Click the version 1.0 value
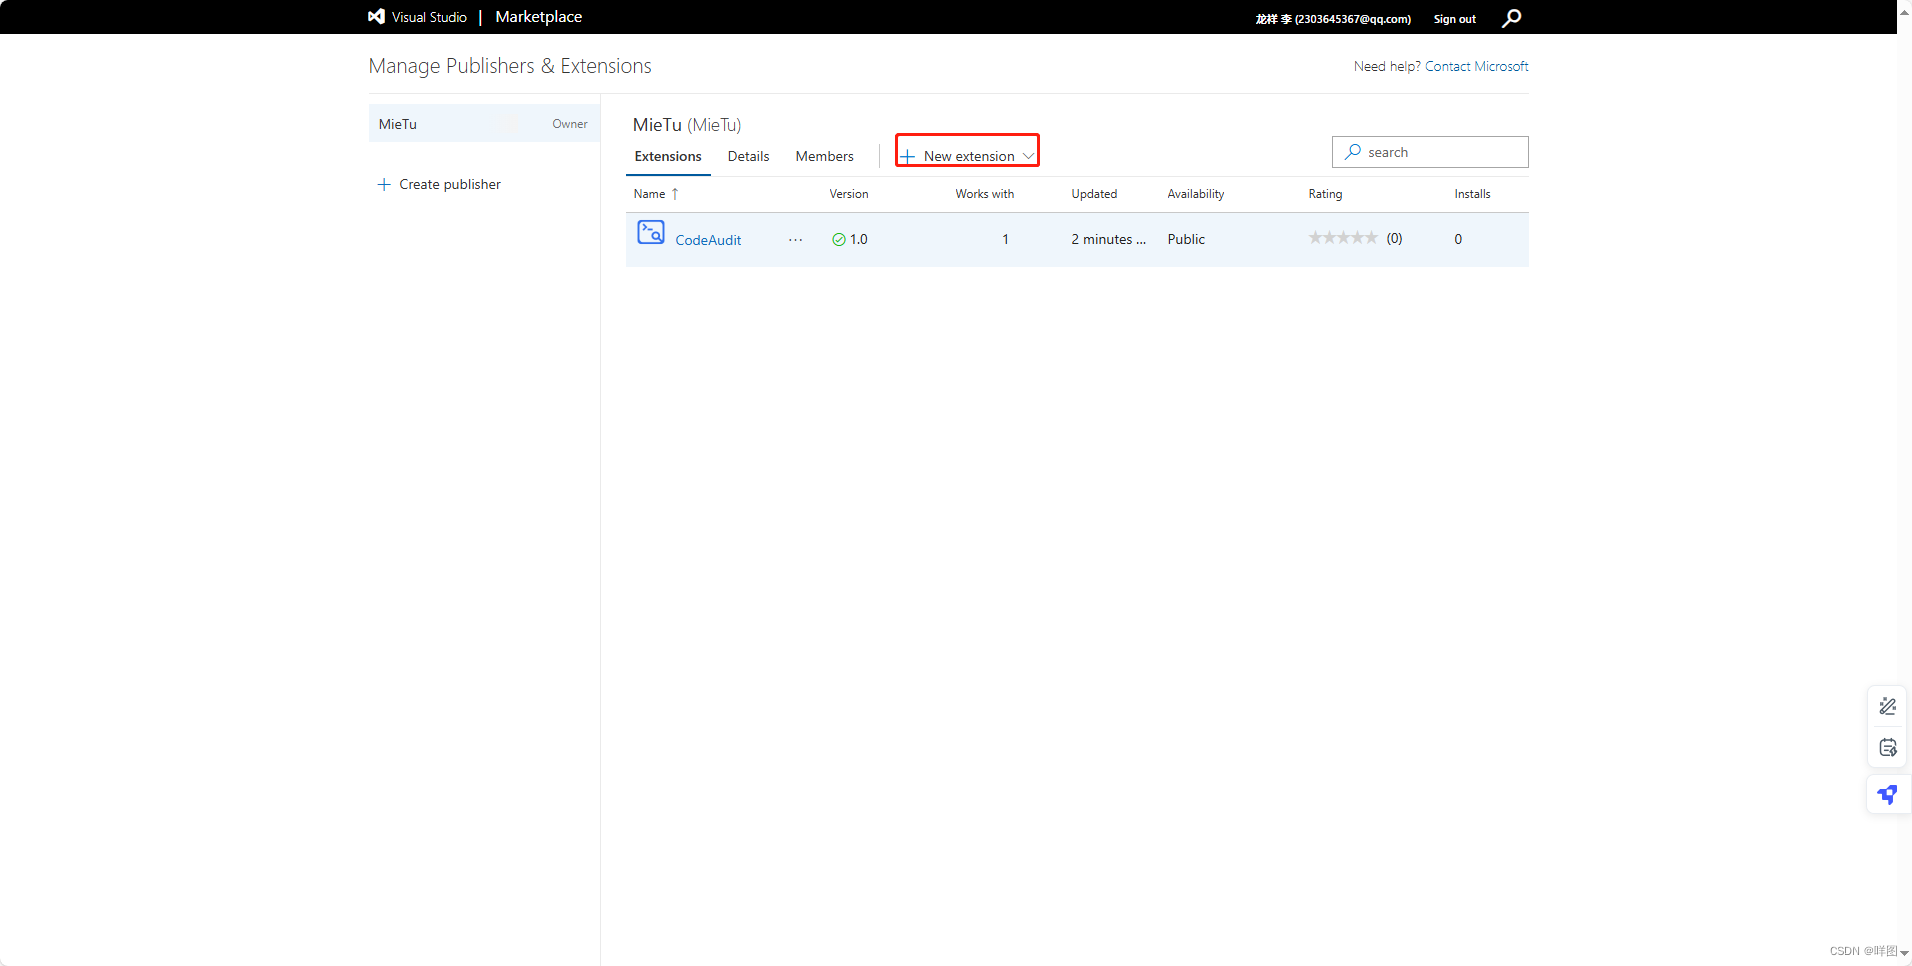Screen dimensions: 1912x966 click(x=859, y=239)
